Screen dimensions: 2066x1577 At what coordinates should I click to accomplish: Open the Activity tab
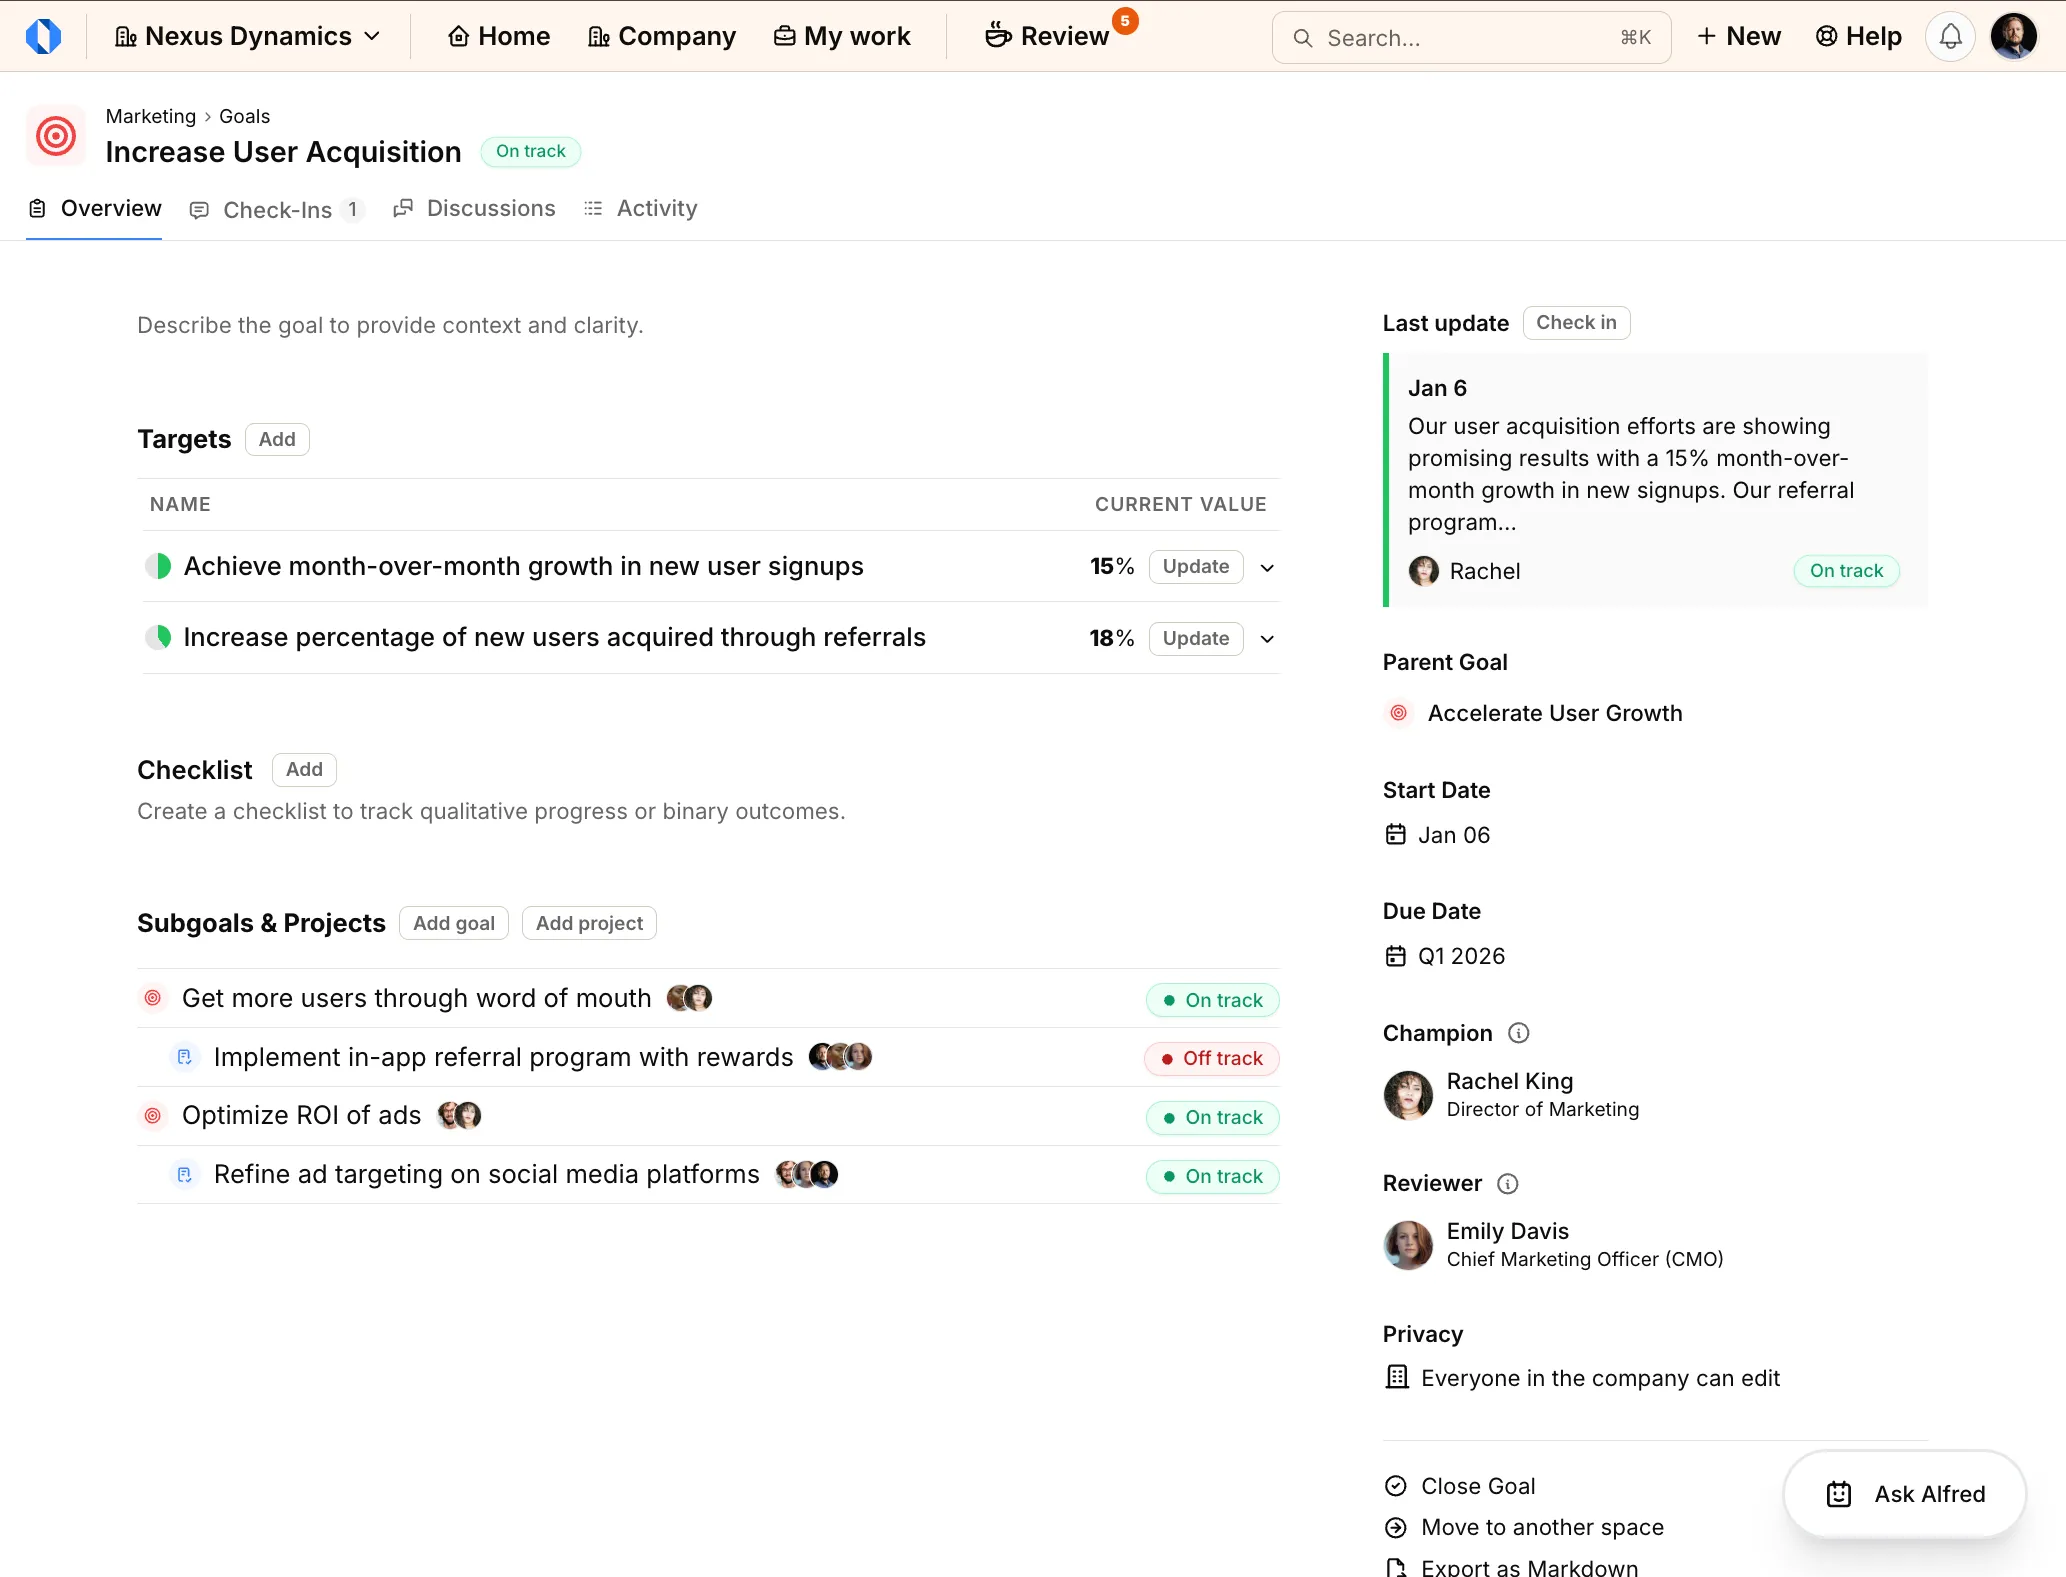(640, 208)
